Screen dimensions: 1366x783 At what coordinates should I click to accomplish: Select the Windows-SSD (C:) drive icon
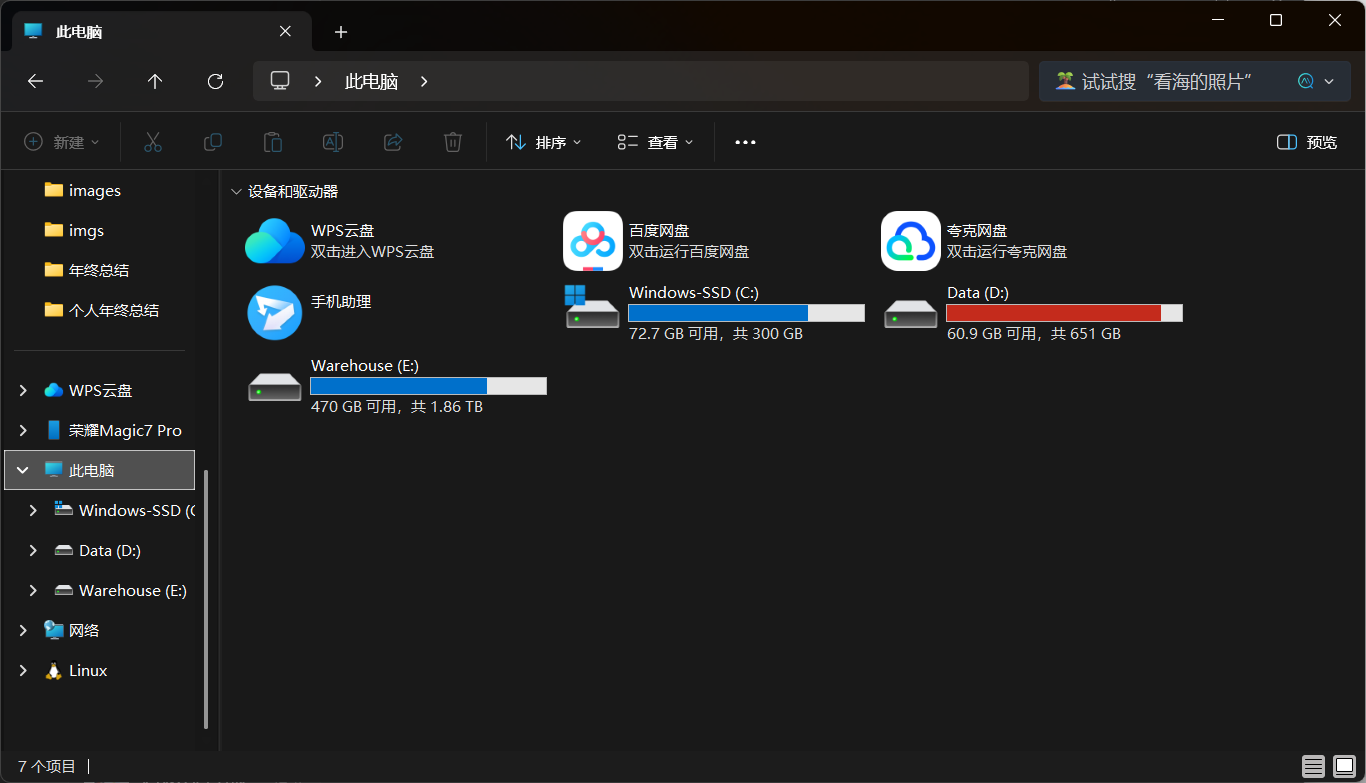(x=593, y=308)
